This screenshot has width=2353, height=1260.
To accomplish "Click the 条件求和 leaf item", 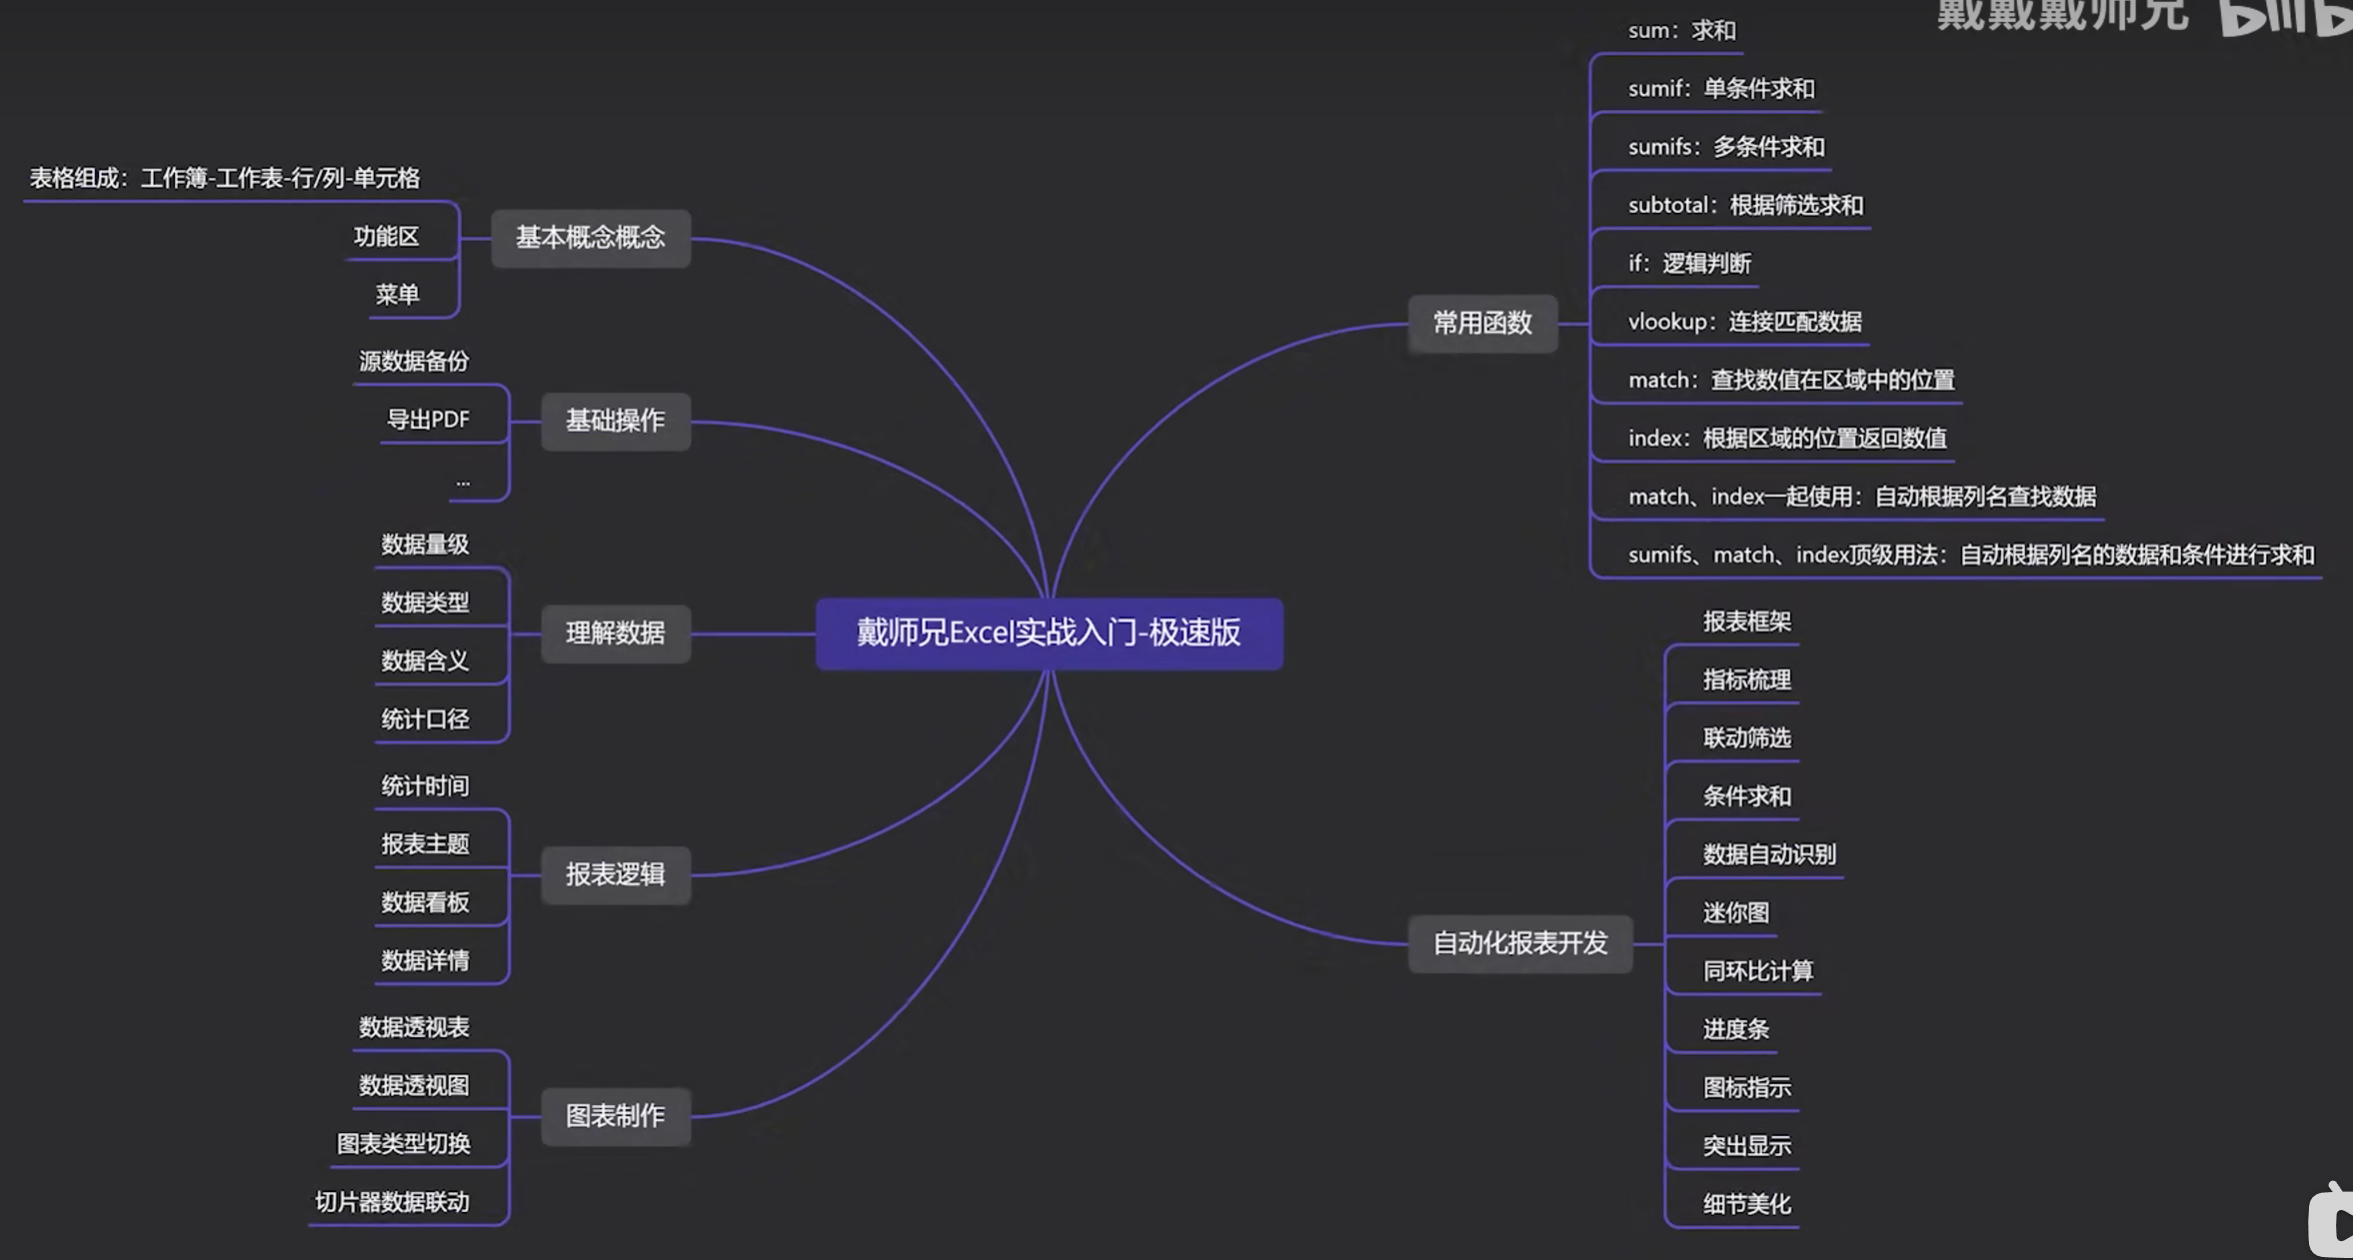I will pyautogui.click(x=1747, y=797).
